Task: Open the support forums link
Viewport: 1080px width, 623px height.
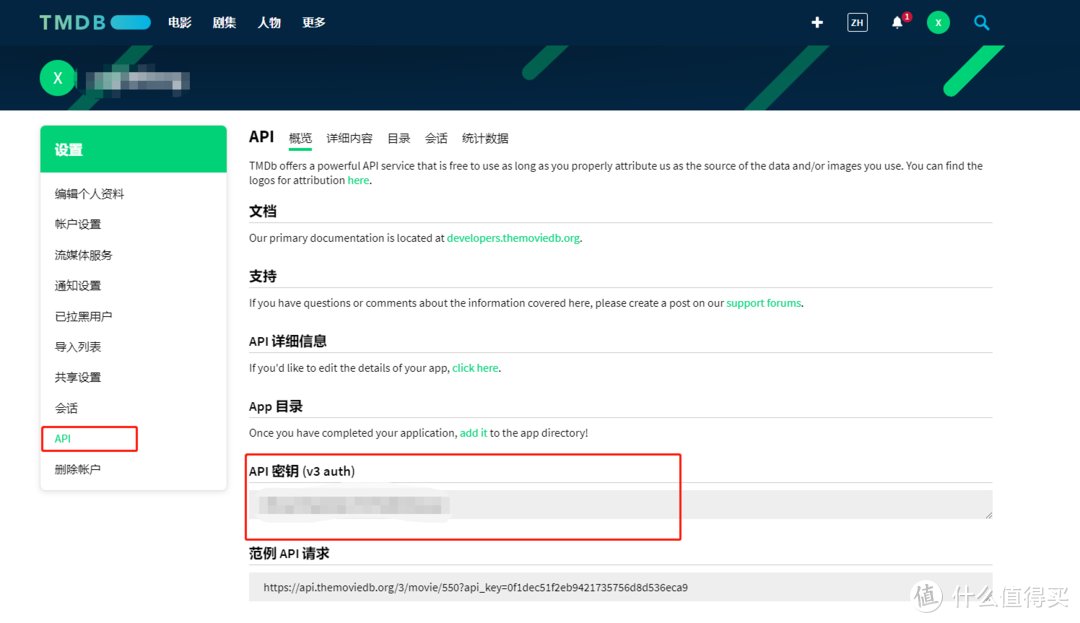Action: (764, 303)
